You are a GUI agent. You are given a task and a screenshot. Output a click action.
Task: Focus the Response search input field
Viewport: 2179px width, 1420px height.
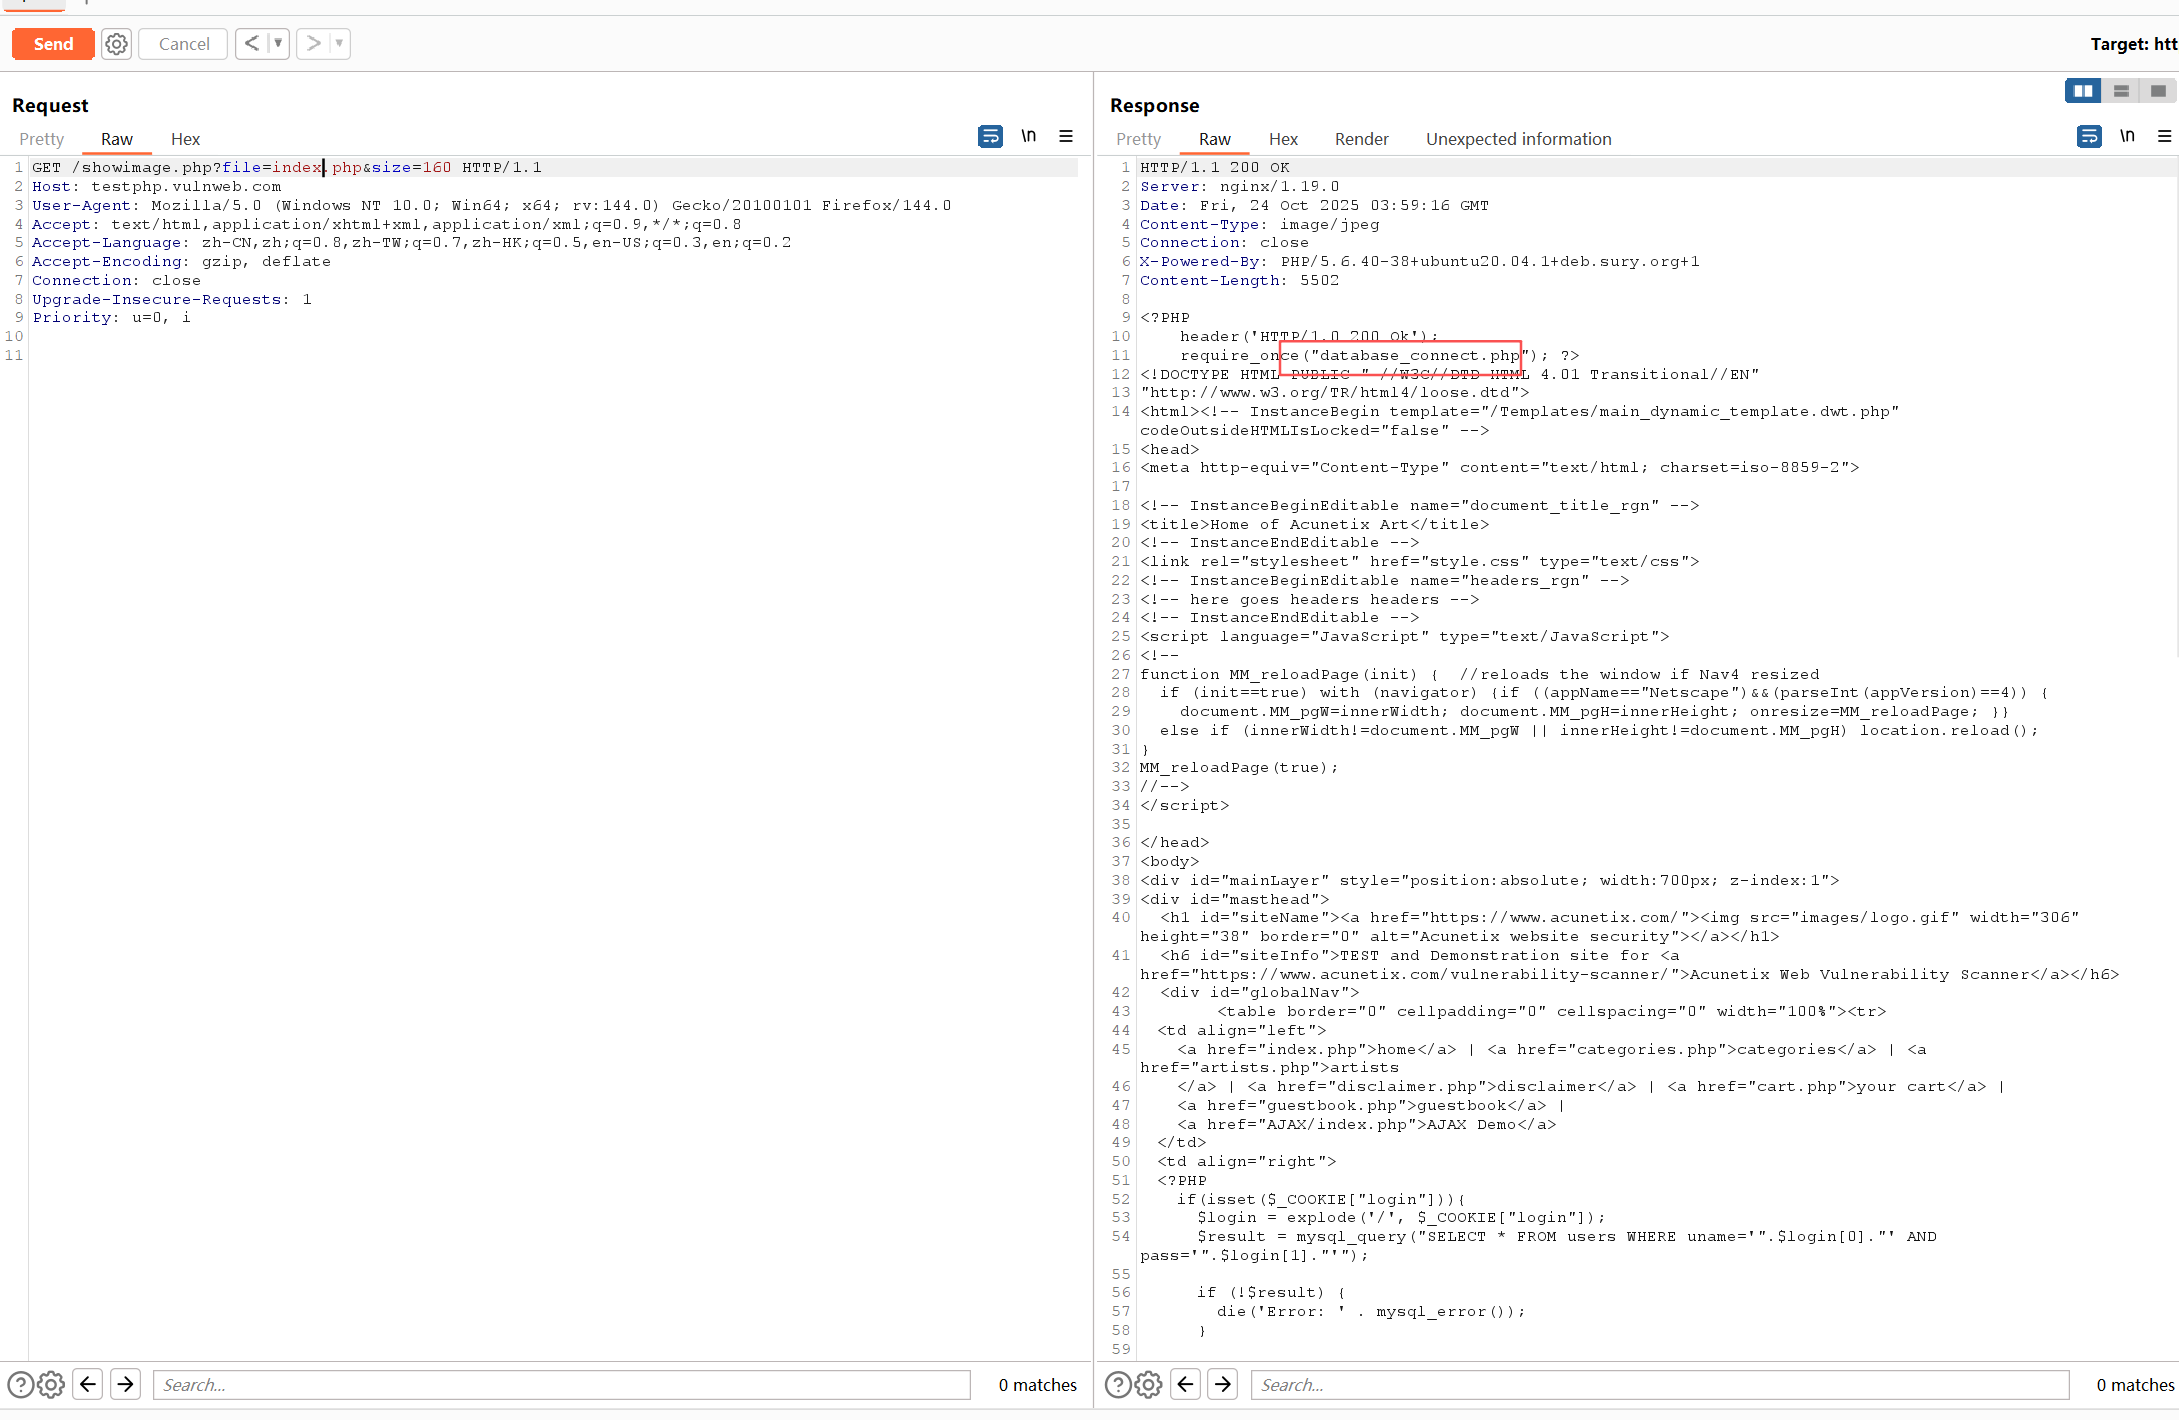click(1658, 1385)
